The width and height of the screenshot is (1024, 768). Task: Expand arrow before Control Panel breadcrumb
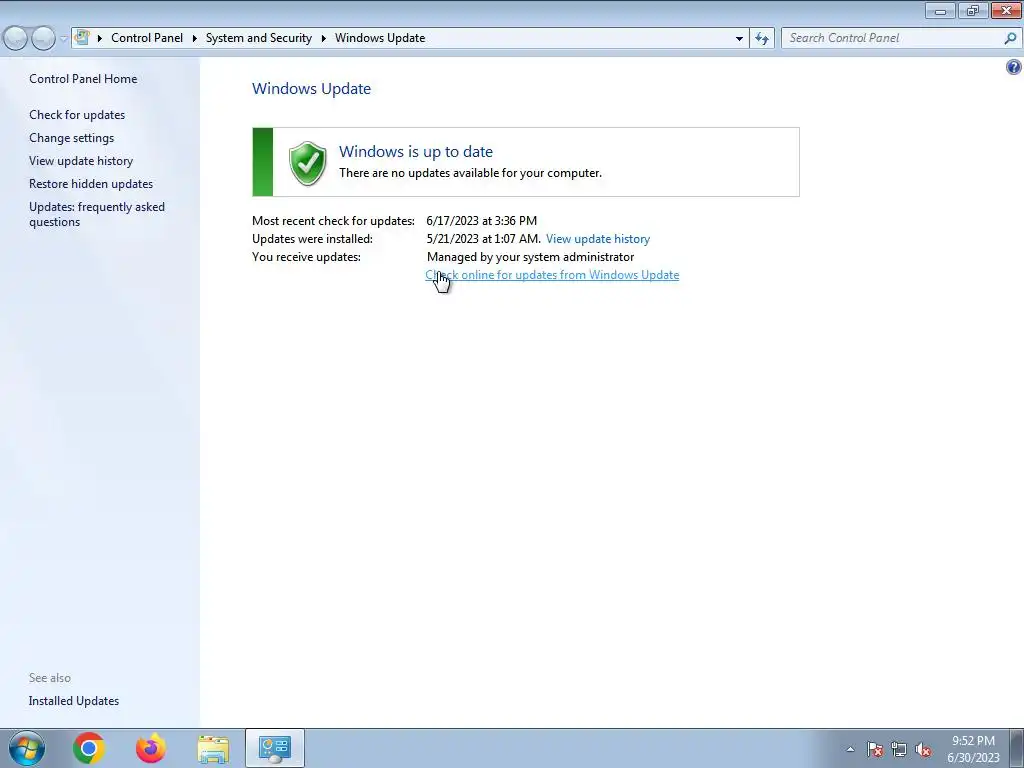pos(100,38)
